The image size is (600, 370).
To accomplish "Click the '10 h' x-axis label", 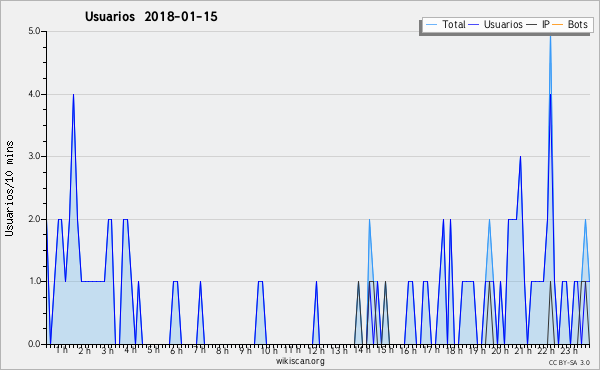I will pyautogui.click(x=269, y=350).
